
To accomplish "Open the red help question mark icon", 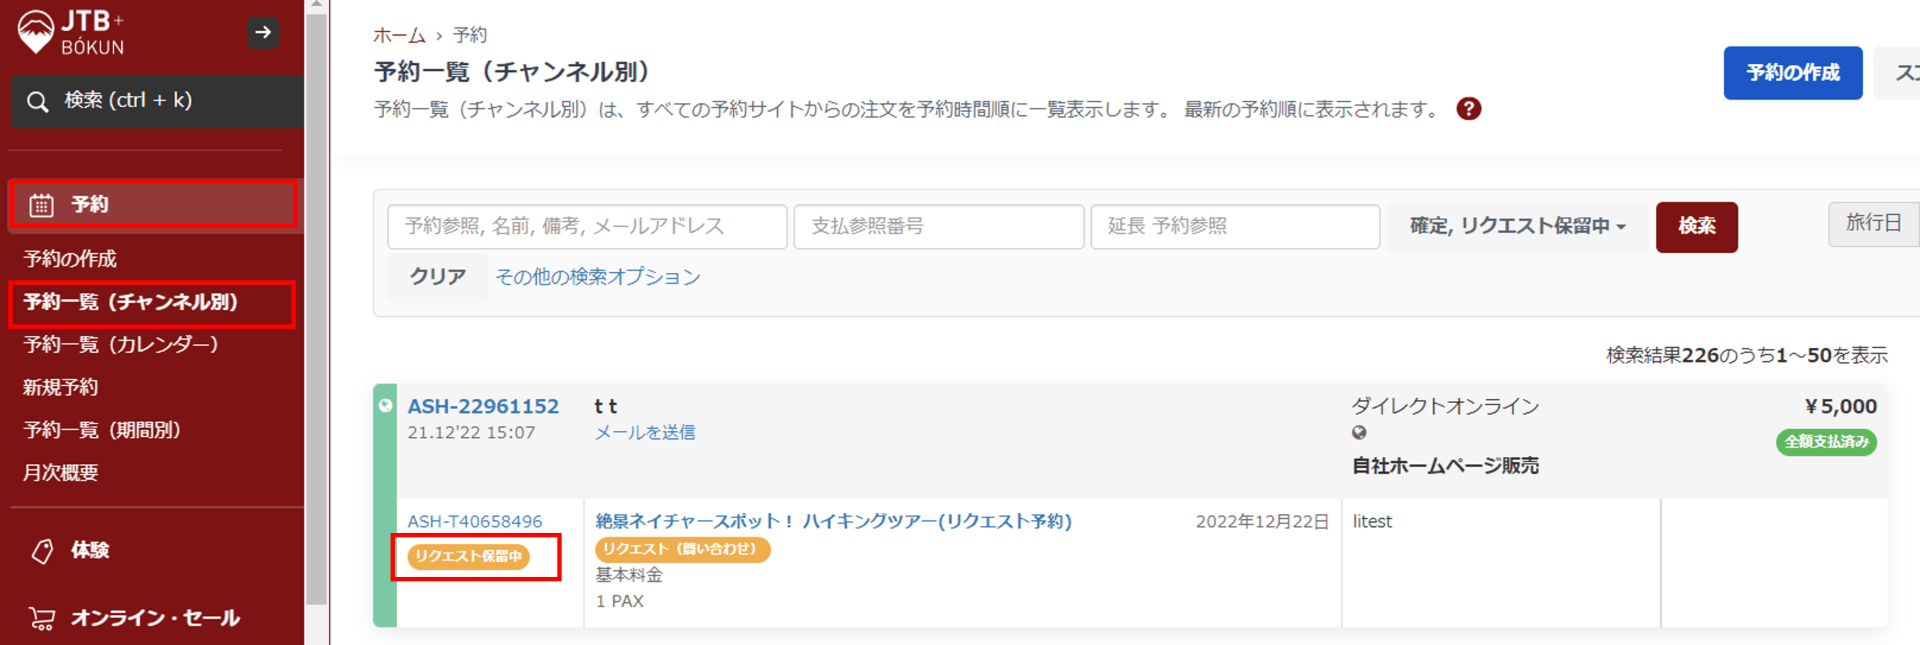I will 1468,109.
